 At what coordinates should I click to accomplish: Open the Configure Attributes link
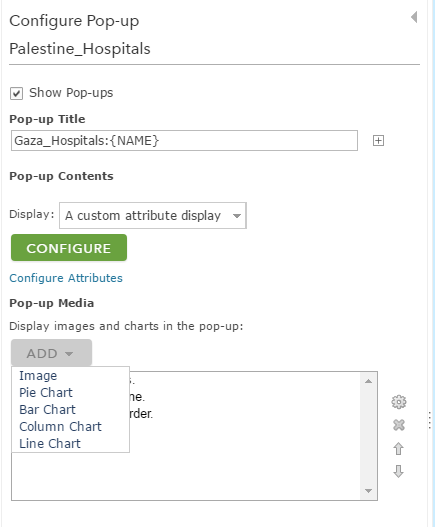coord(66,278)
